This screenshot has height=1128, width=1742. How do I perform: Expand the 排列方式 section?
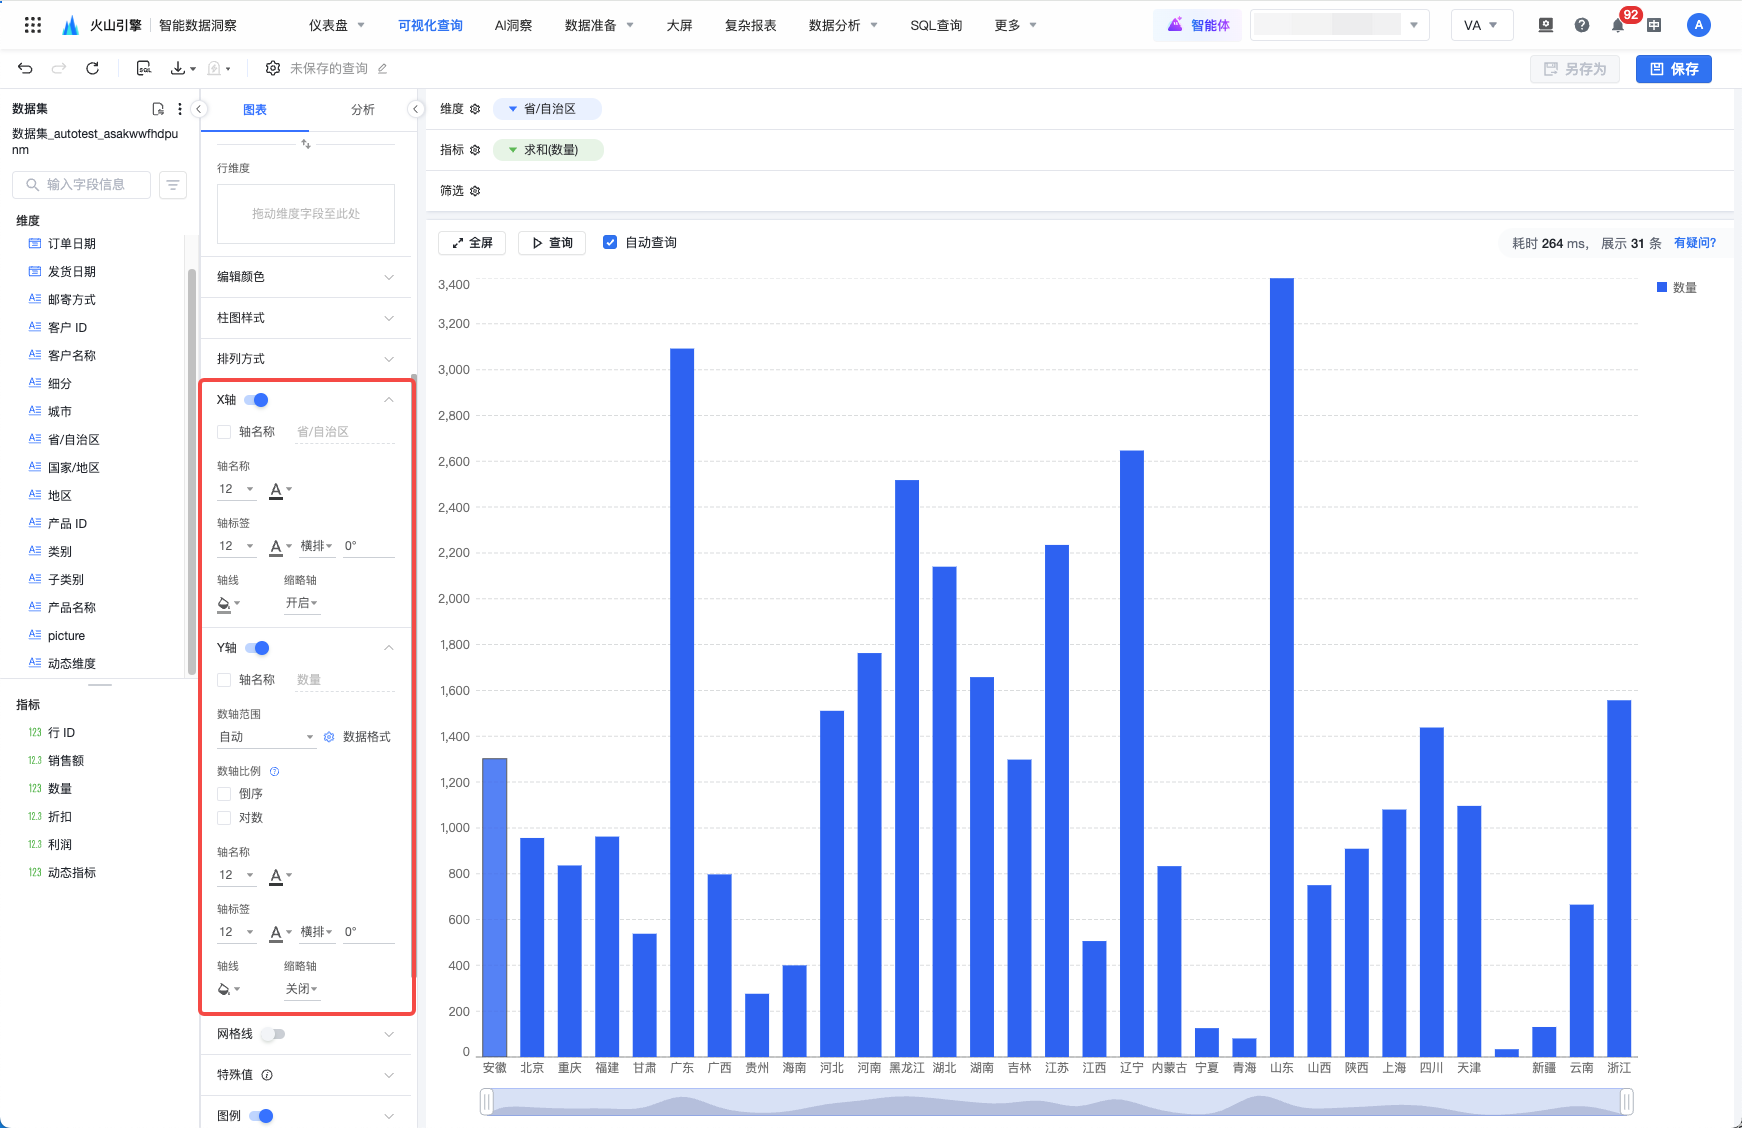tap(306, 359)
